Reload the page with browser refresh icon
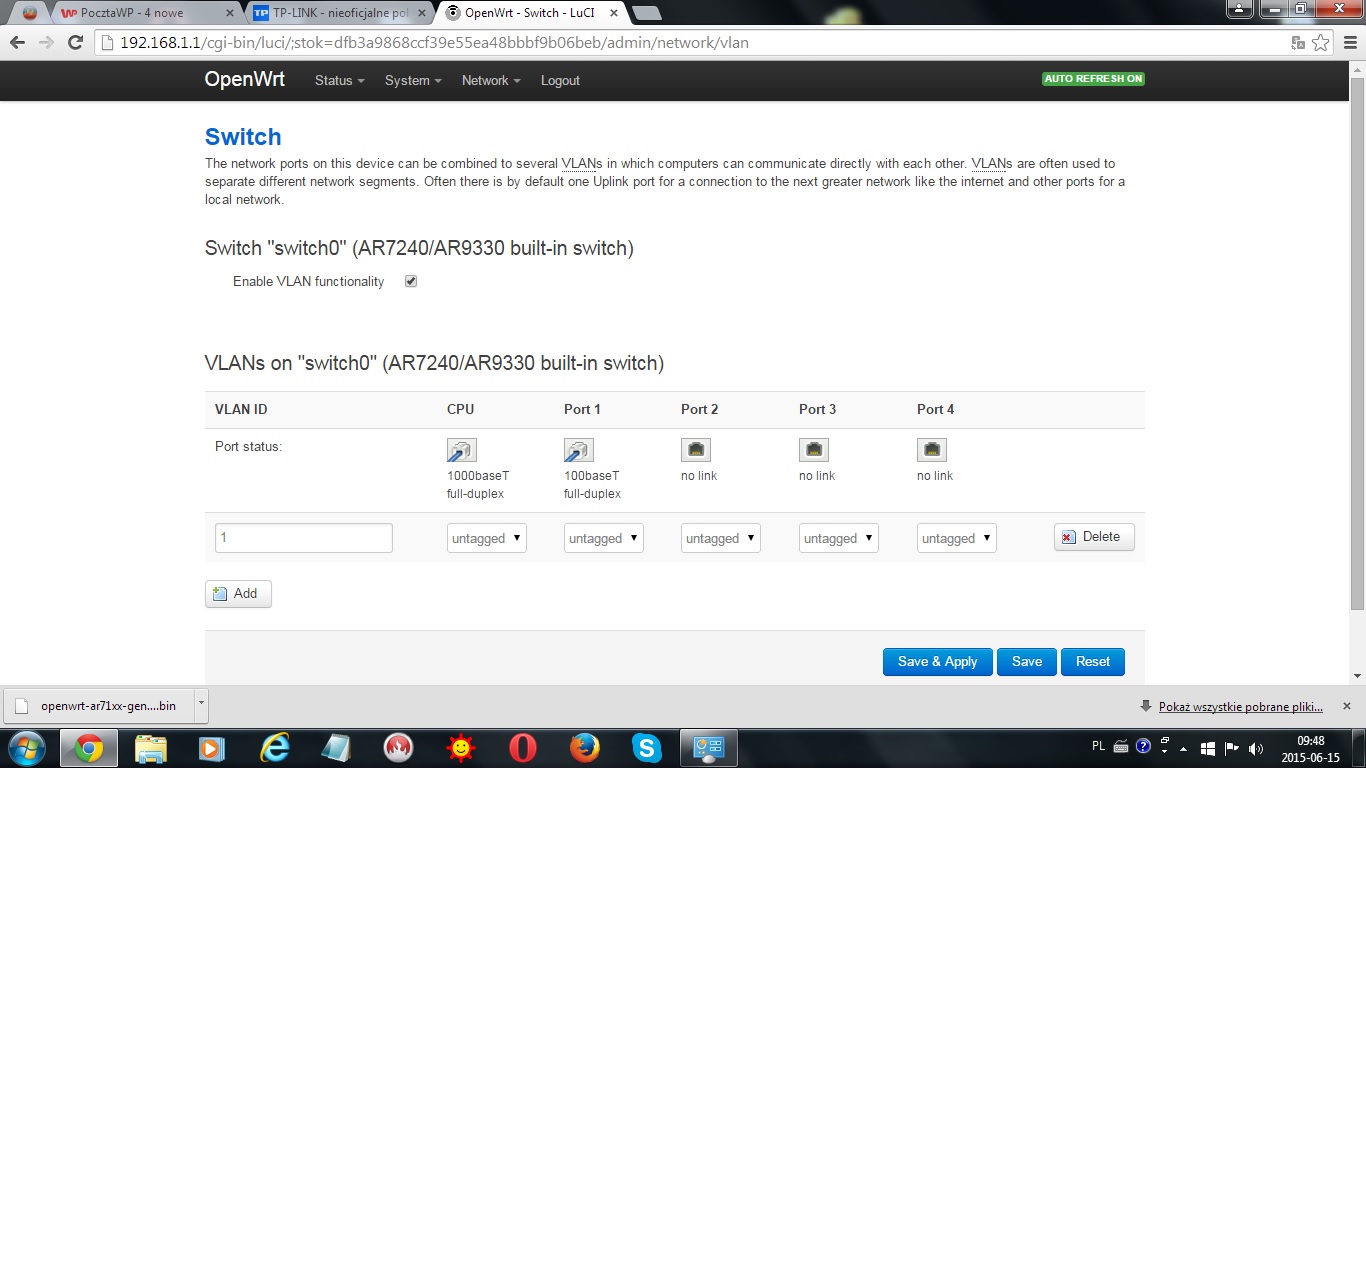1366x1280 pixels. tap(75, 42)
